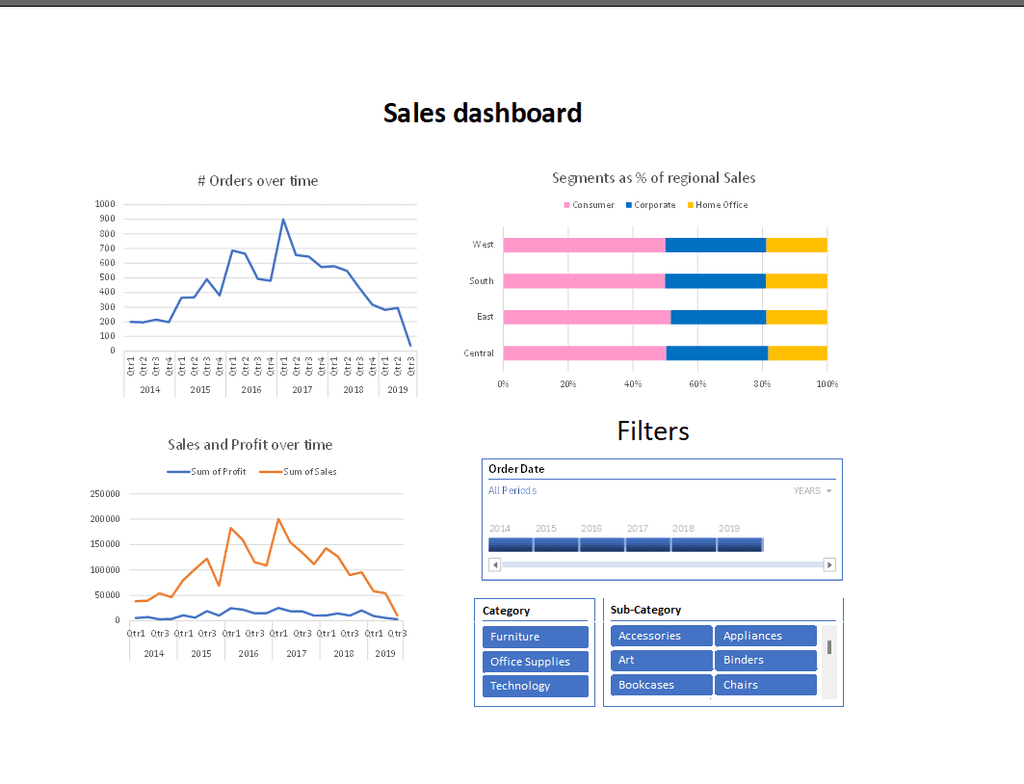Viewport: 1024px width, 784px height.
Task: Click the 250000 value on Sales chart axis
Action: pyautogui.click(x=105, y=494)
